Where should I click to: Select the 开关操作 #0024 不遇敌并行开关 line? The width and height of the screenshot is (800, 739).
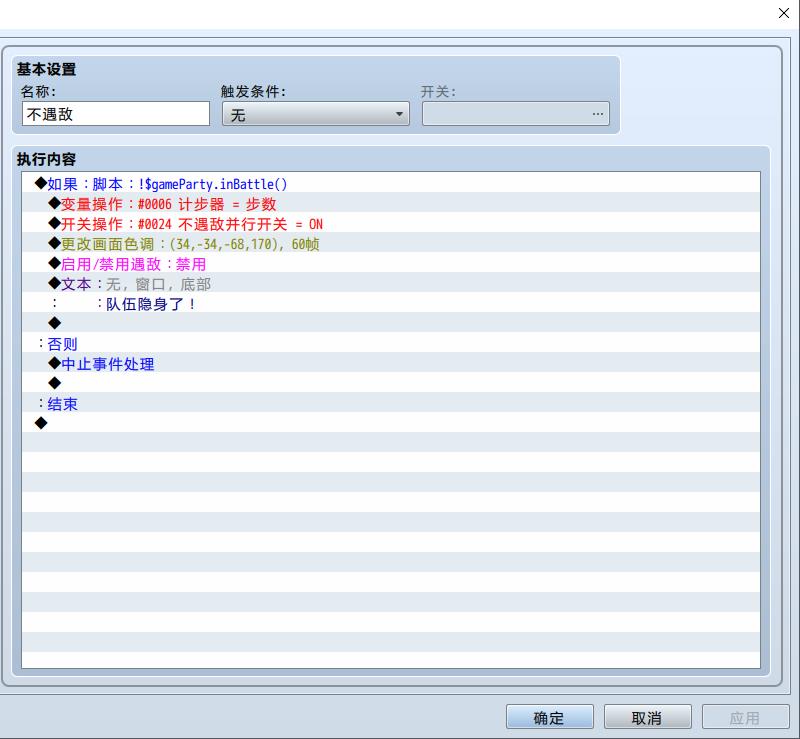coord(391,224)
